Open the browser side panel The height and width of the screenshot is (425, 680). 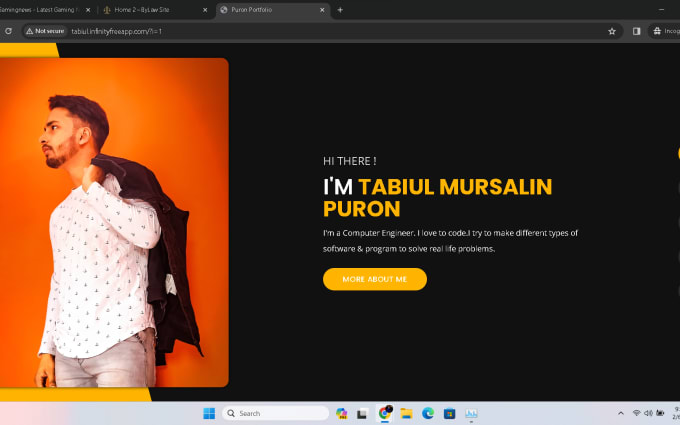click(x=636, y=31)
